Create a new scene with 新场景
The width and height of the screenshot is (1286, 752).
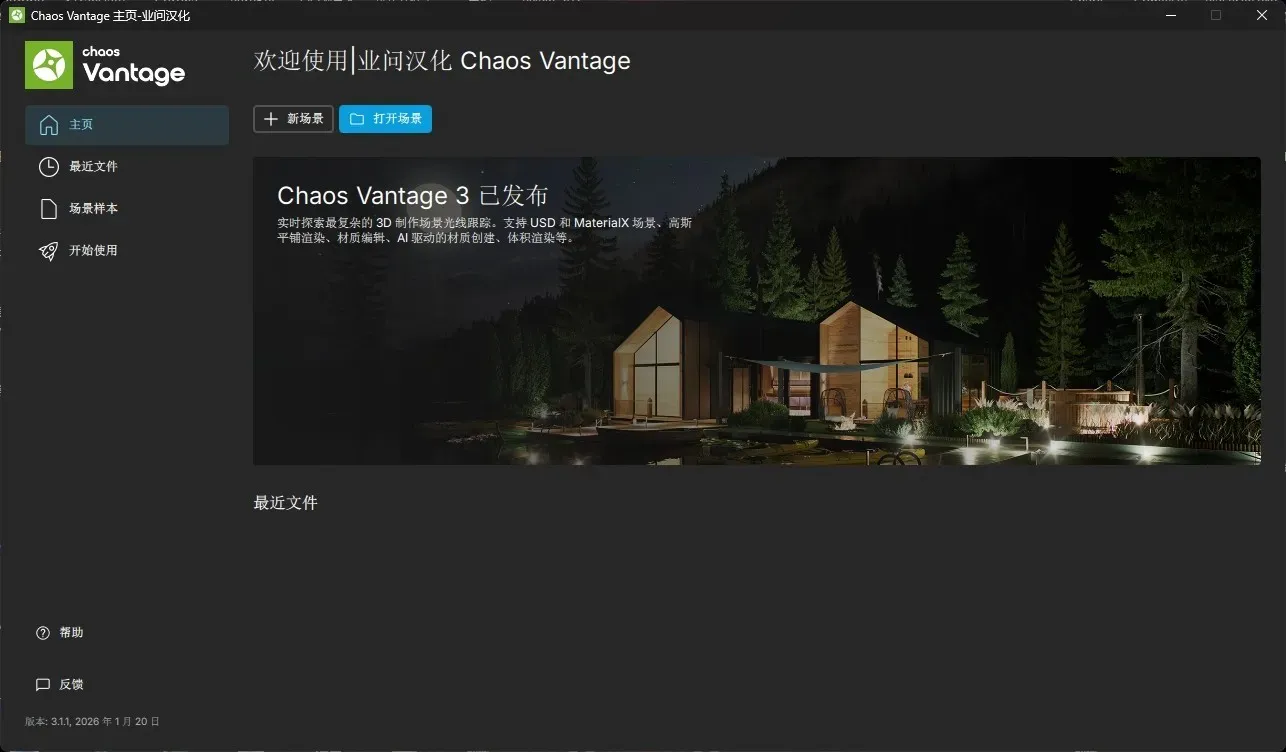pos(293,119)
